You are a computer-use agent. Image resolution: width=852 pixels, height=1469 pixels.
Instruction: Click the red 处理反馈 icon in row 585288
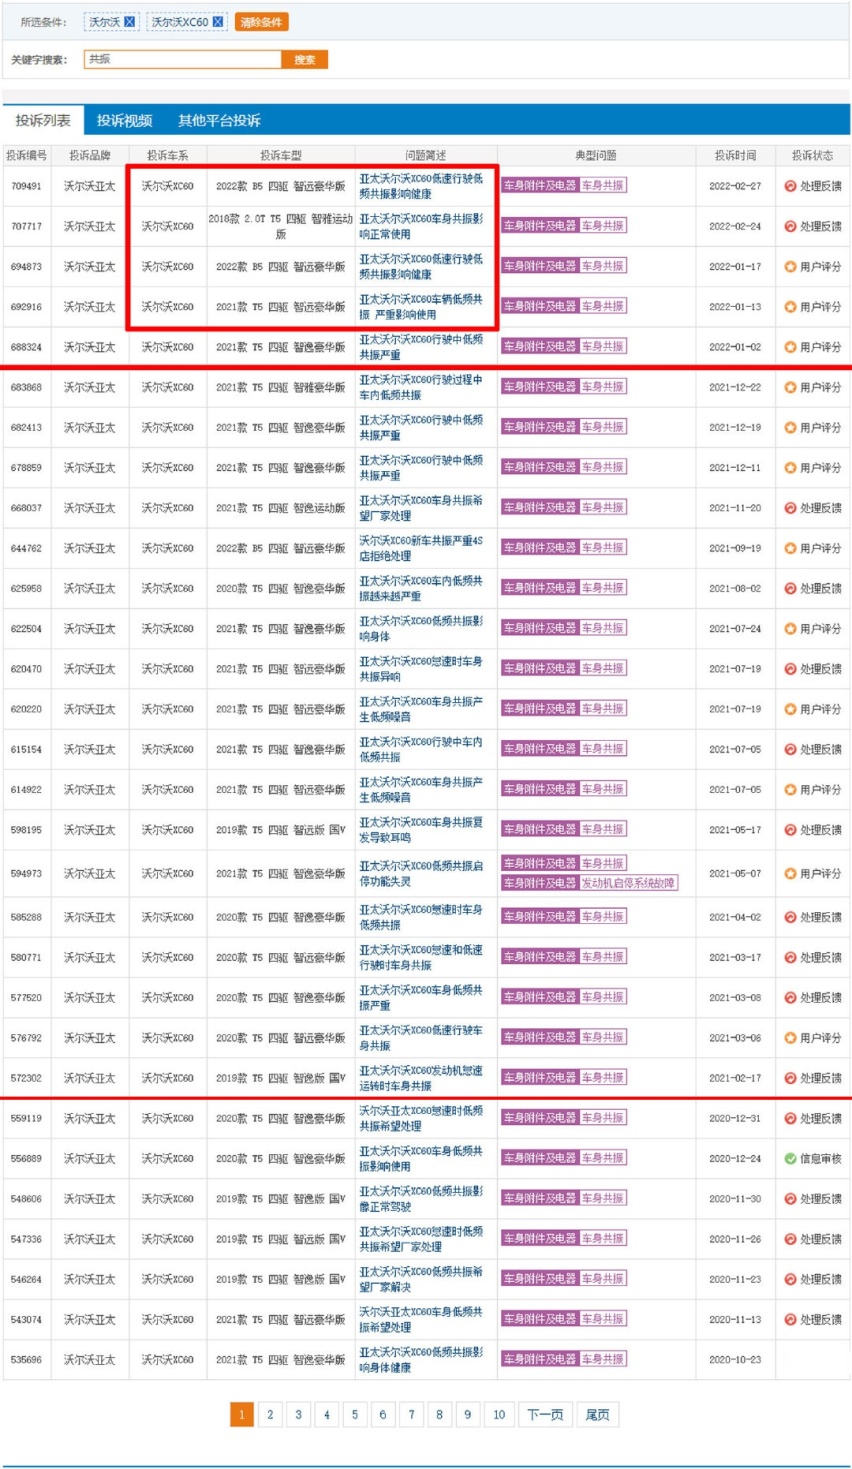click(790, 917)
